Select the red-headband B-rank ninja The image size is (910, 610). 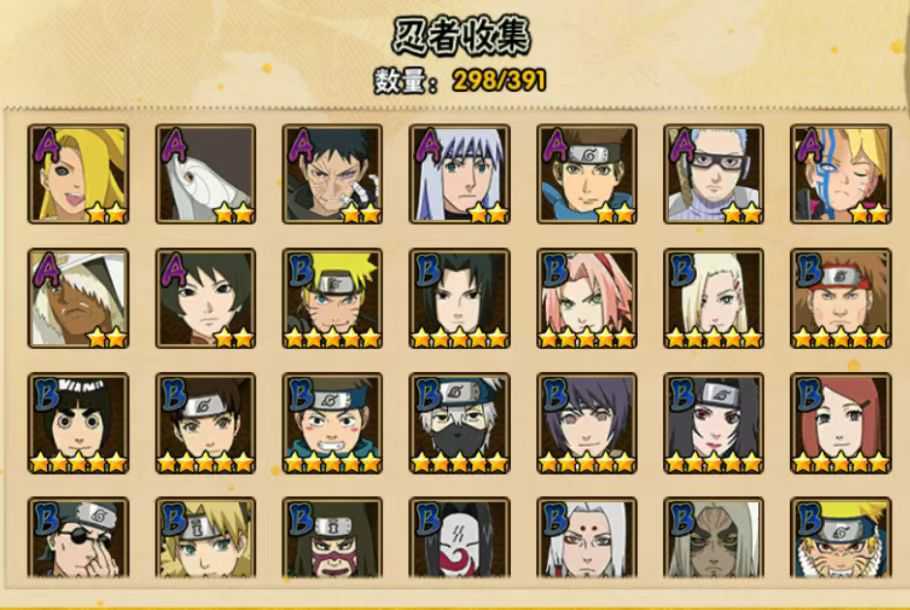coord(840,298)
